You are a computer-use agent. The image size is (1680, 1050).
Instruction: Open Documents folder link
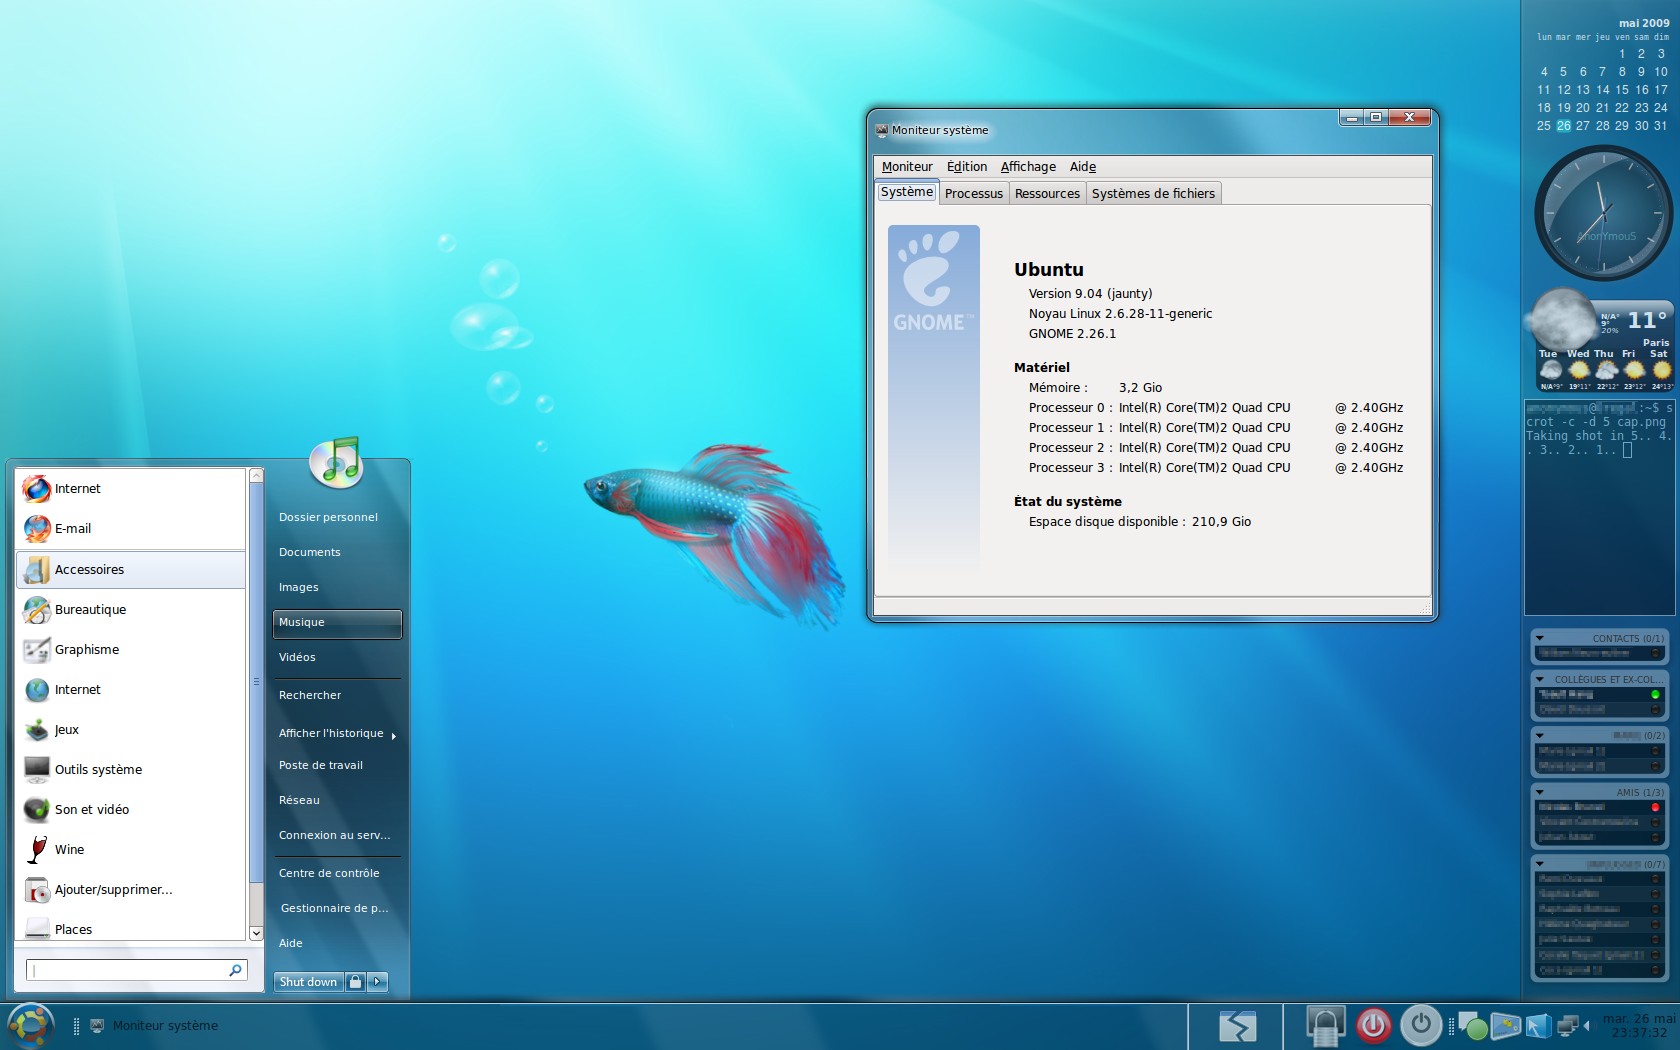click(x=310, y=553)
